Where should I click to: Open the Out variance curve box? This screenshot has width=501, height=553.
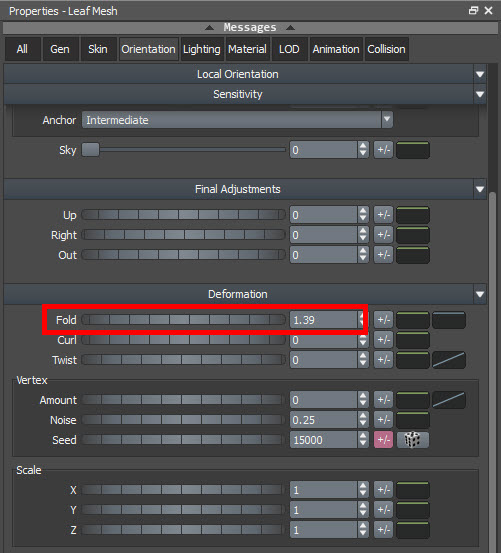[413, 255]
